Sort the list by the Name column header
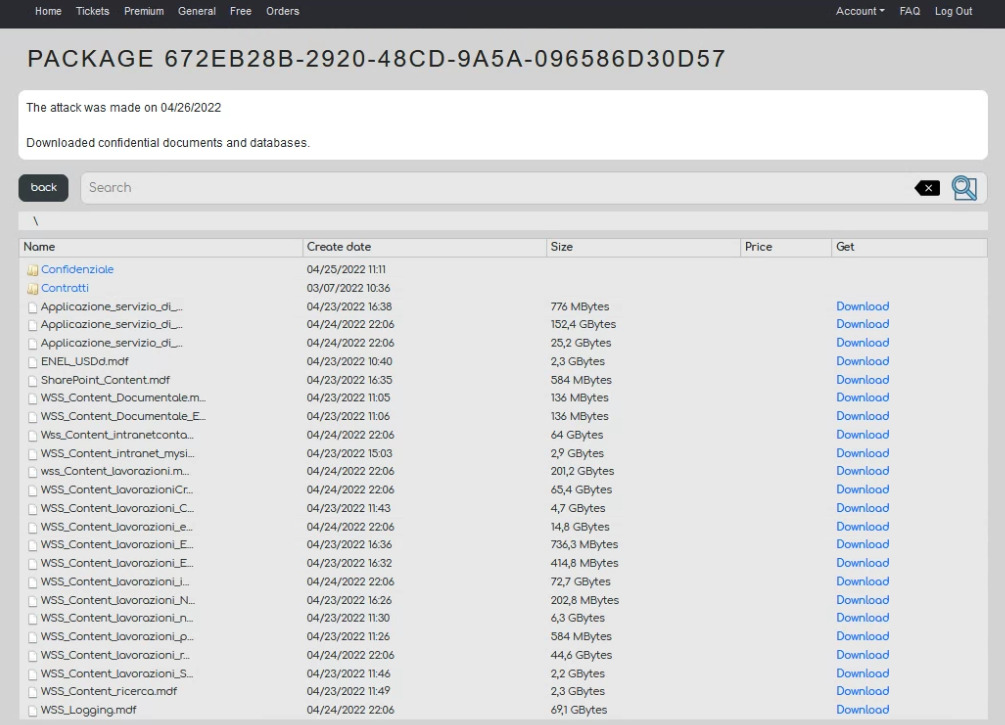This screenshot has width=1005, height=725. (40, 247)
